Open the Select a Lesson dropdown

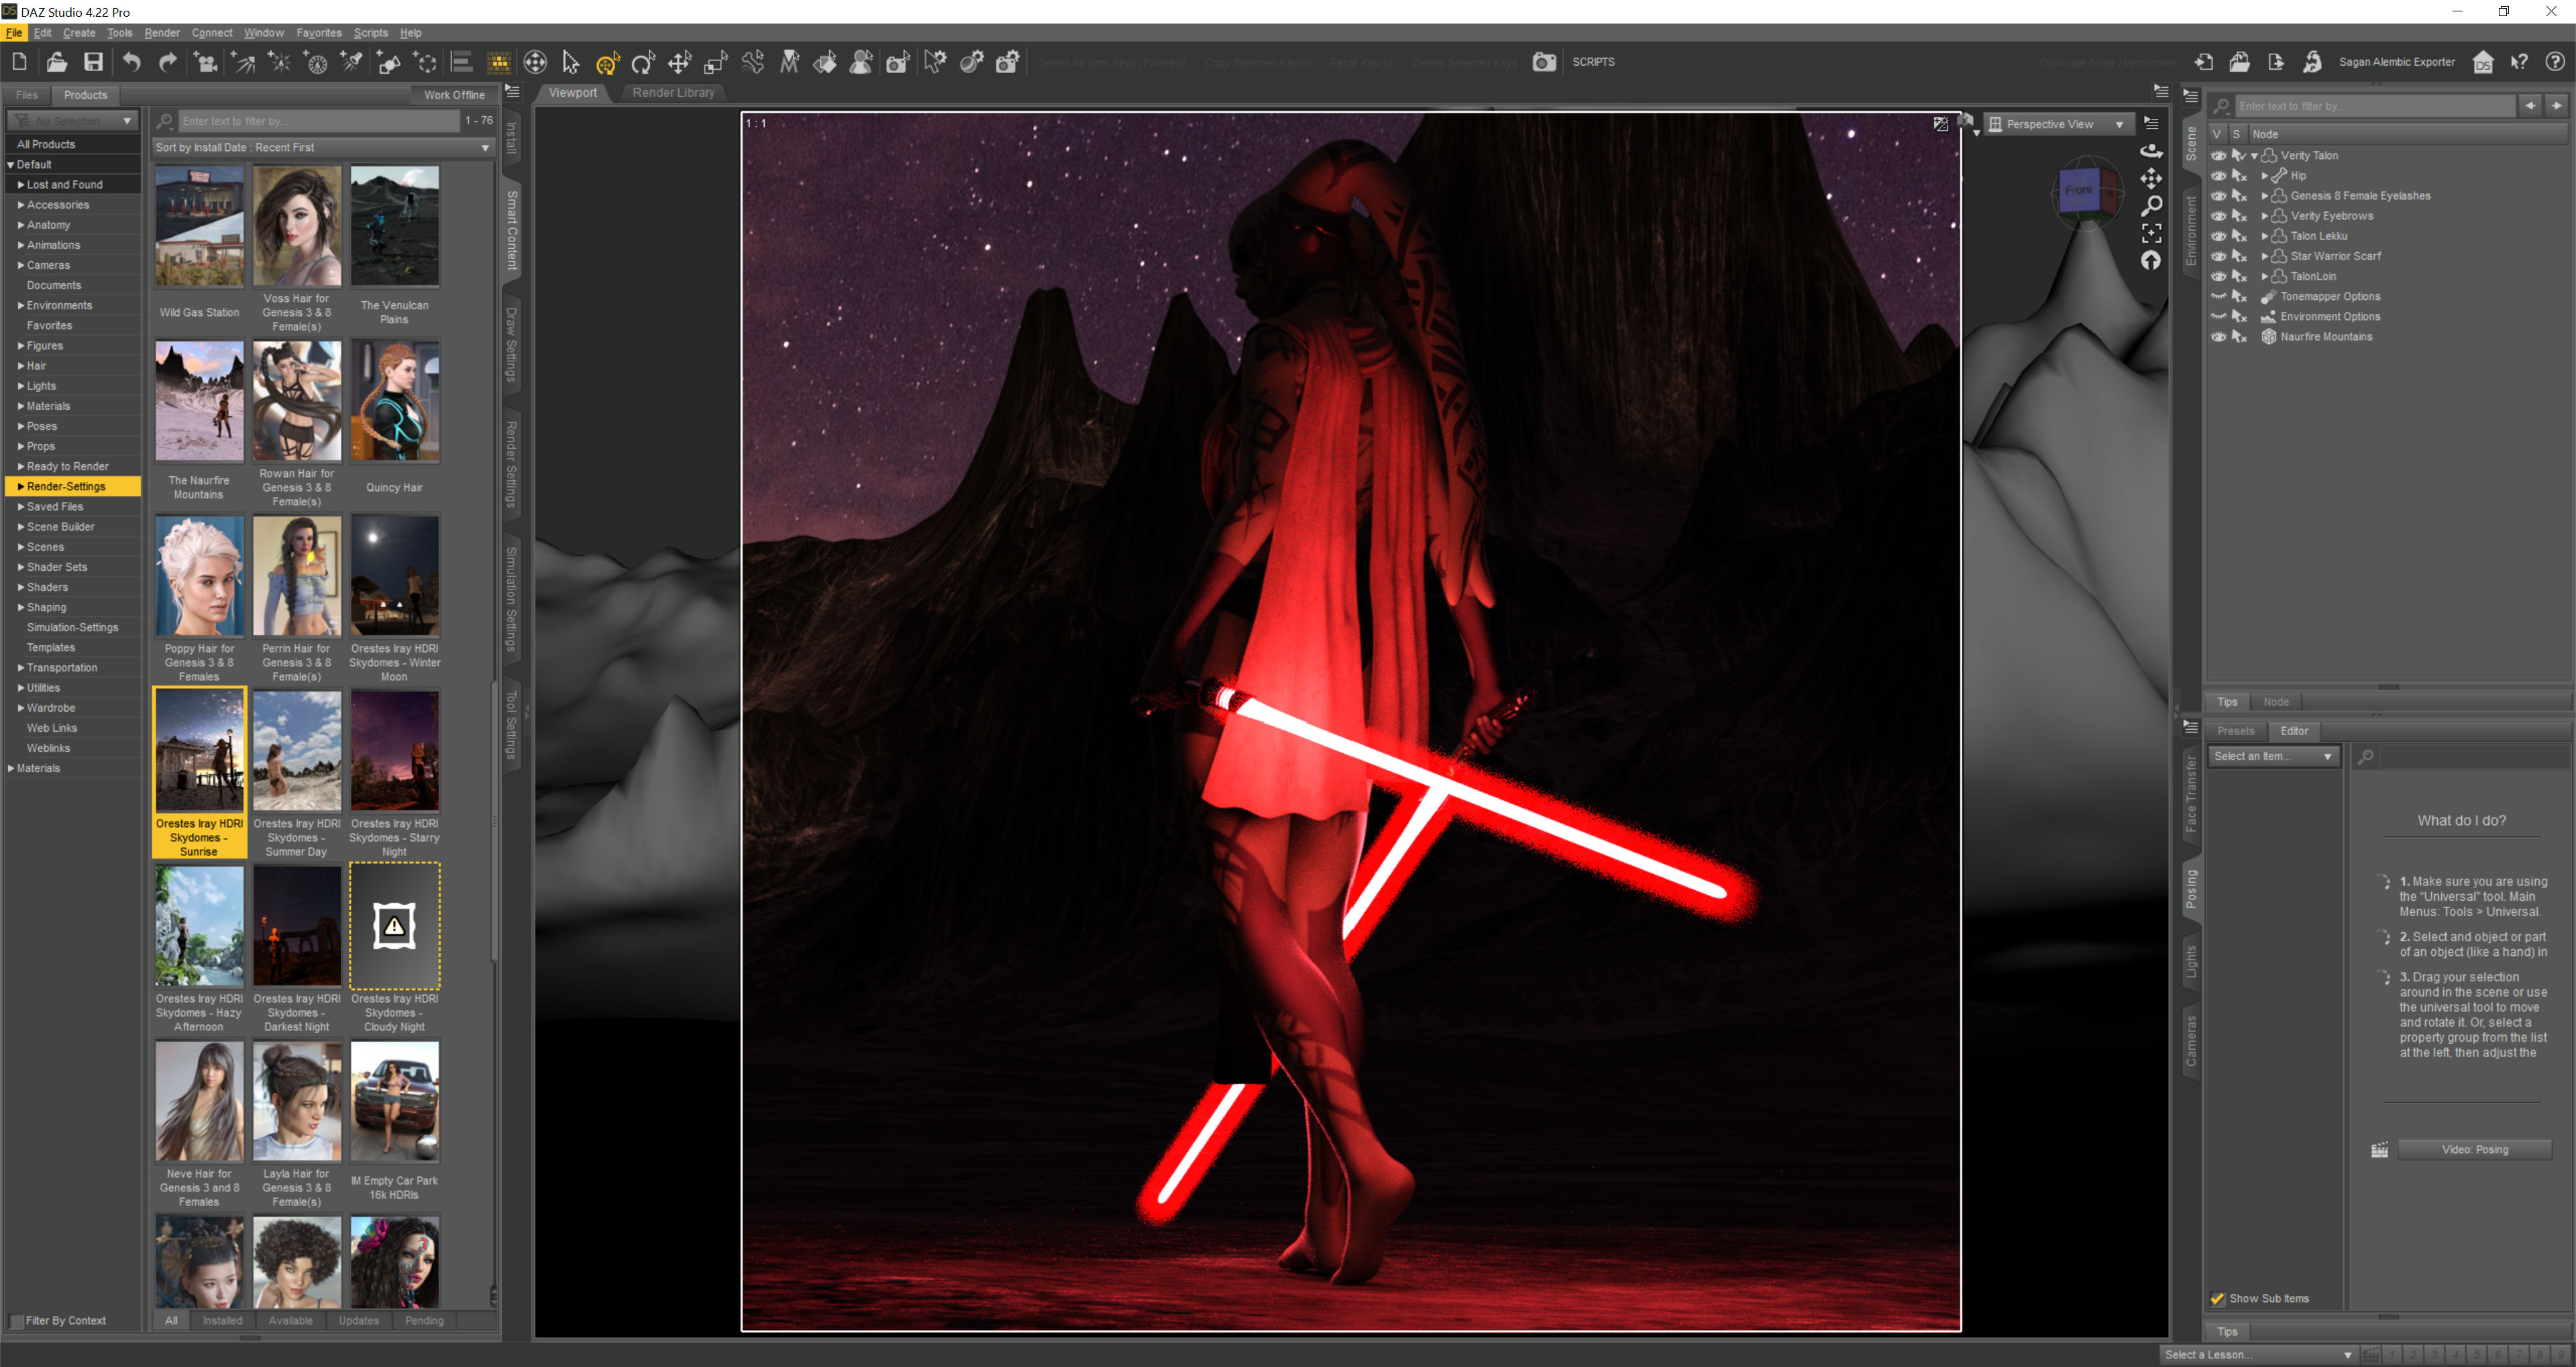pyautogui.click(x=2258, y=1354)
